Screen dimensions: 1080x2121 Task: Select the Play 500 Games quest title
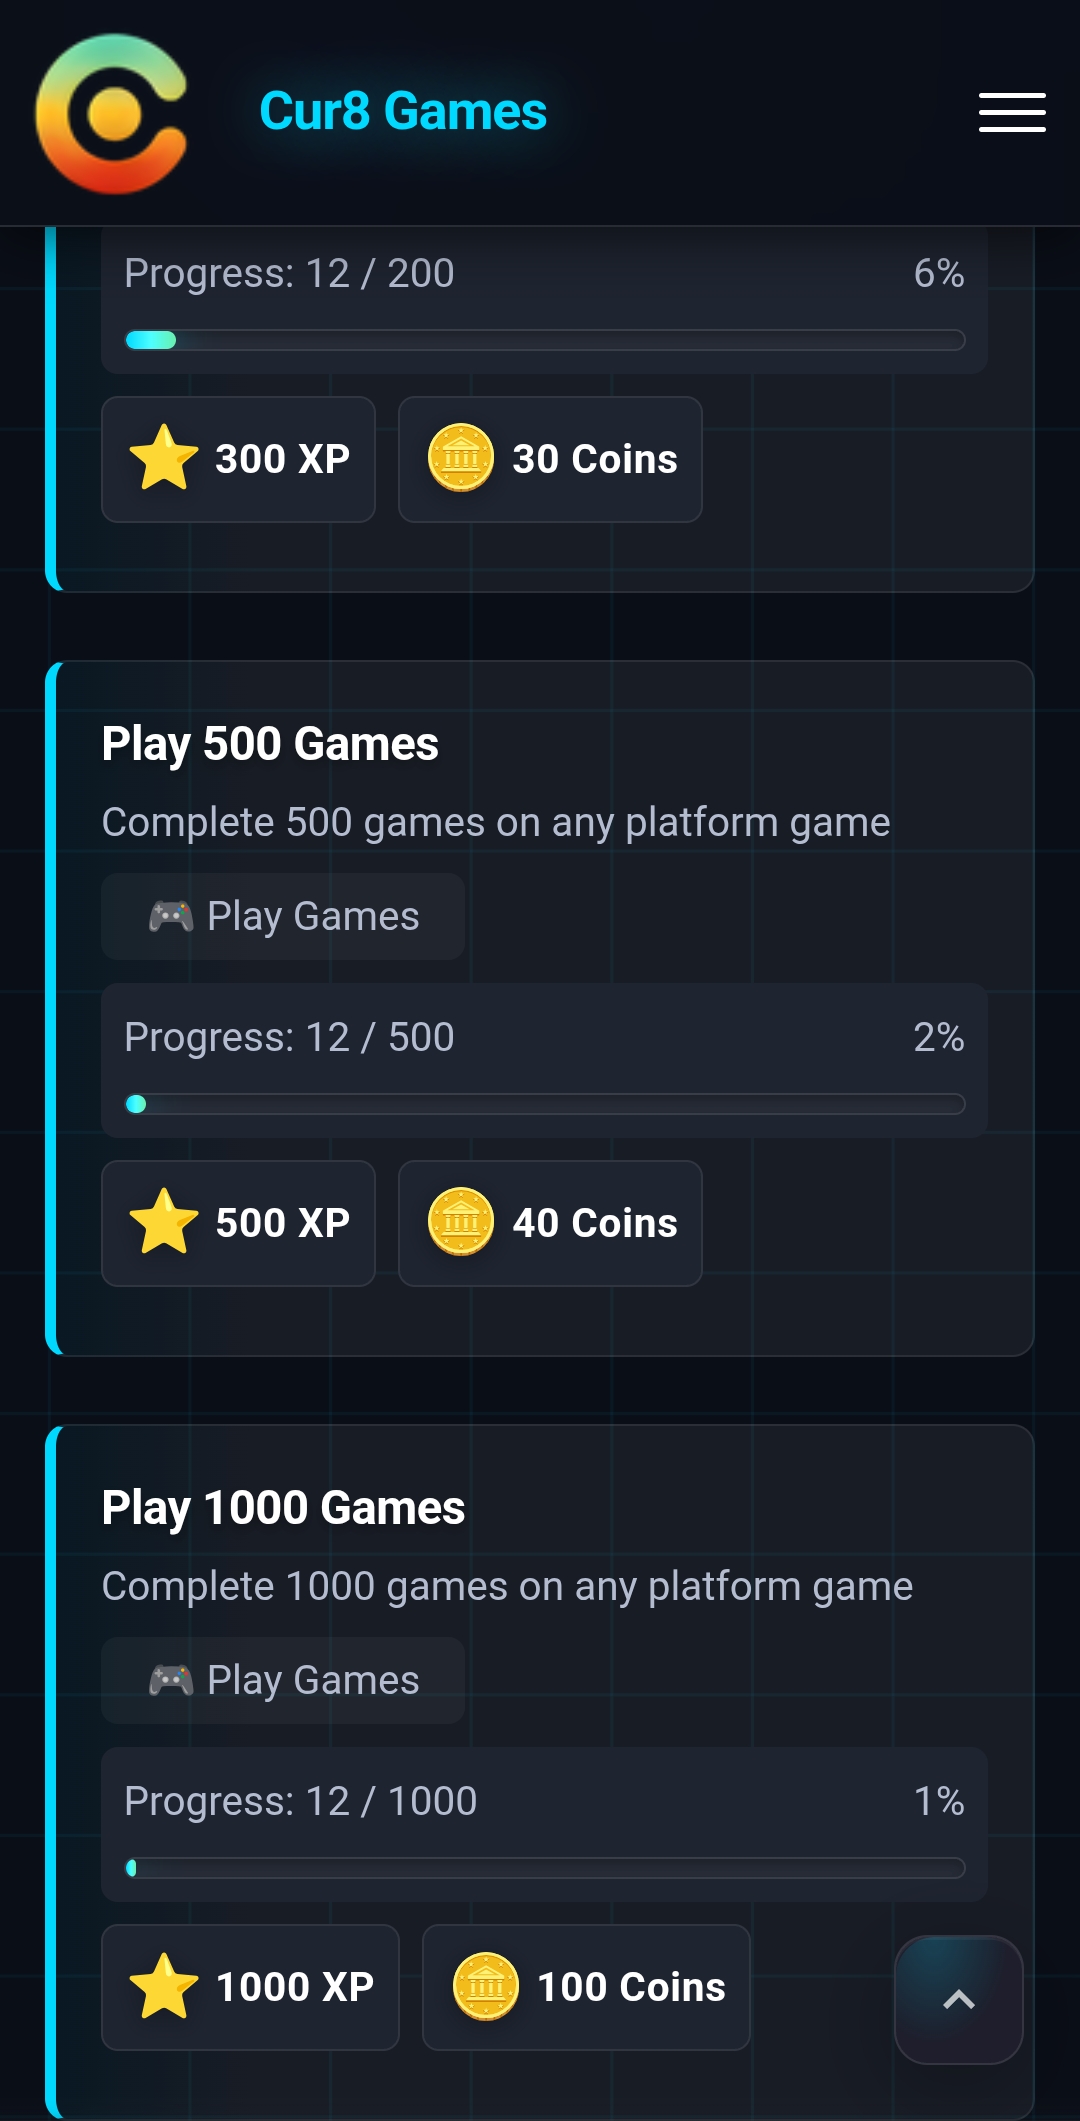pos(270,744)
